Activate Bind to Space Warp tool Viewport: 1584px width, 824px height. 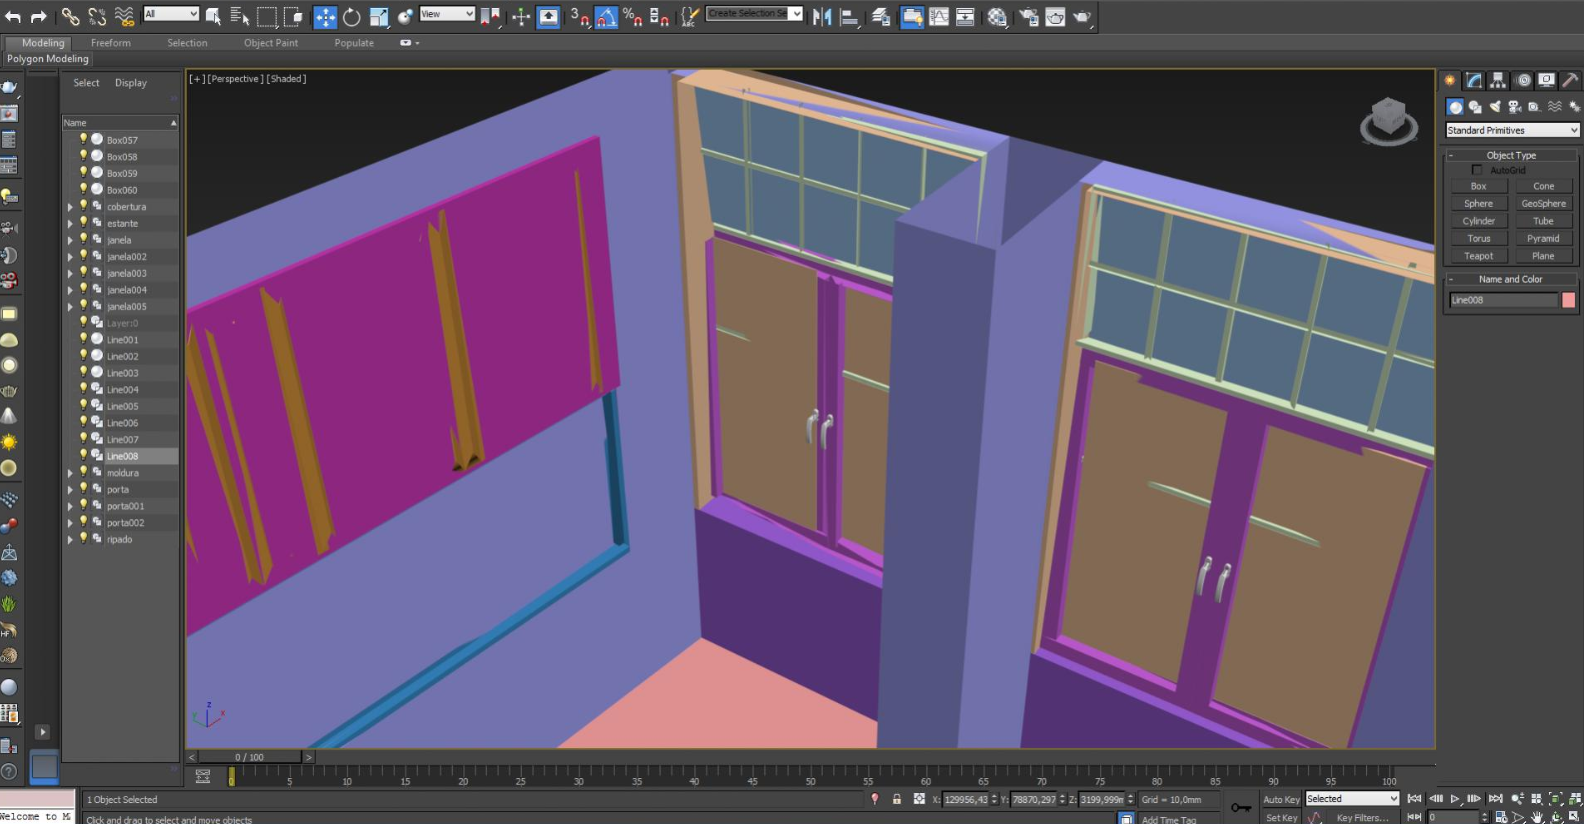click(x=124, y=16)
